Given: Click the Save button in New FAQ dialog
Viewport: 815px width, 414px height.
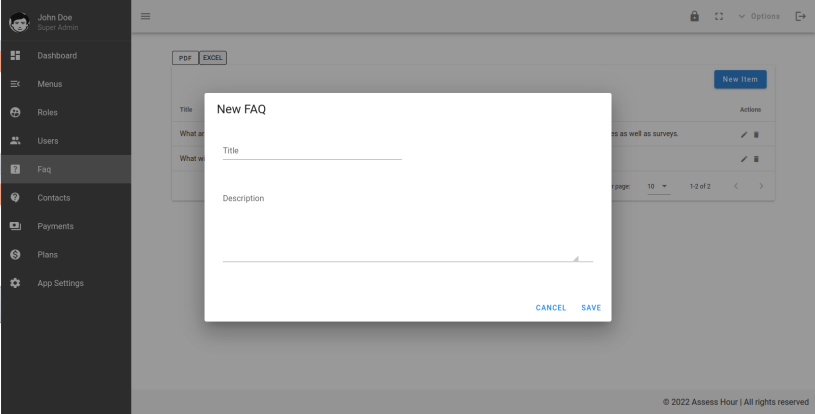Looking at the screenshot, I should [590, 307].
